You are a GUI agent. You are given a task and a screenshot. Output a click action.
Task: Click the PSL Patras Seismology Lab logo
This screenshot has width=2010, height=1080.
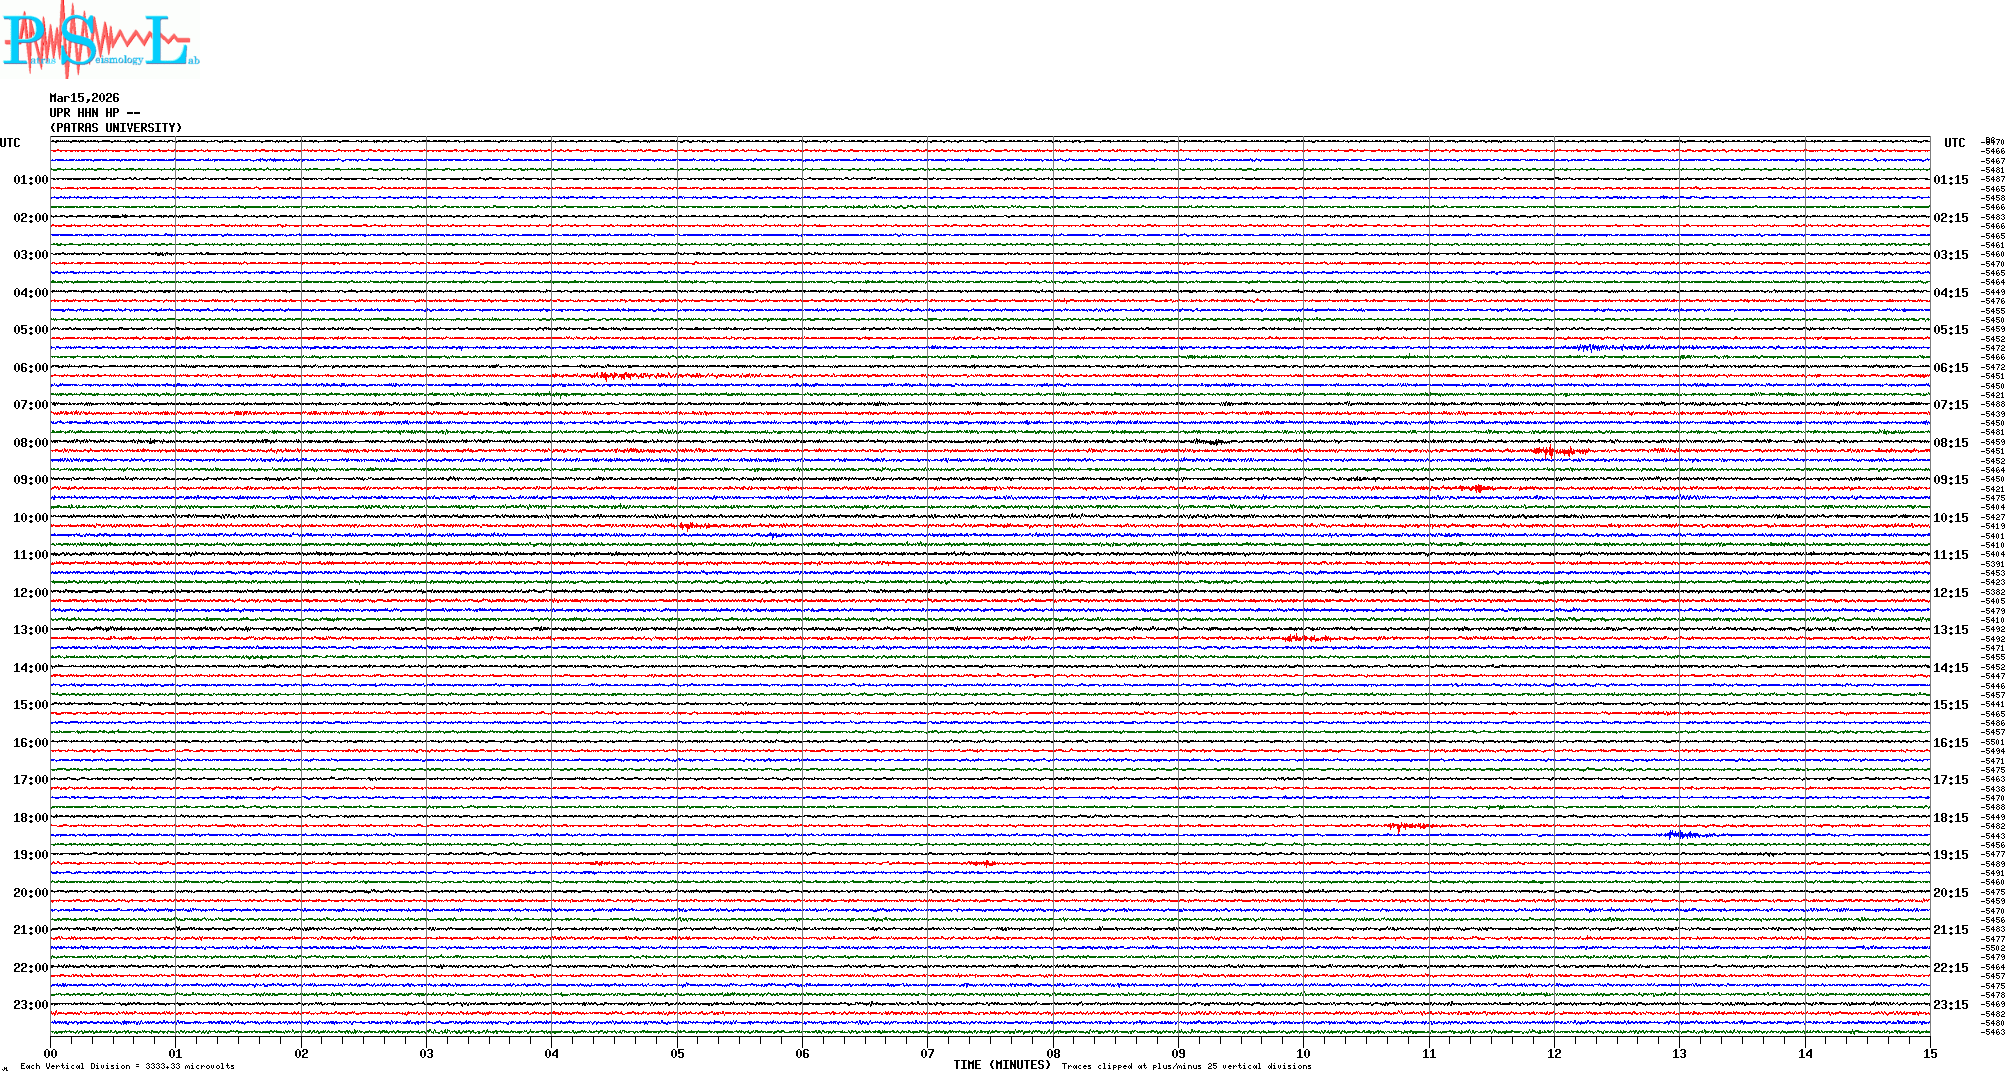coord(100,40)
